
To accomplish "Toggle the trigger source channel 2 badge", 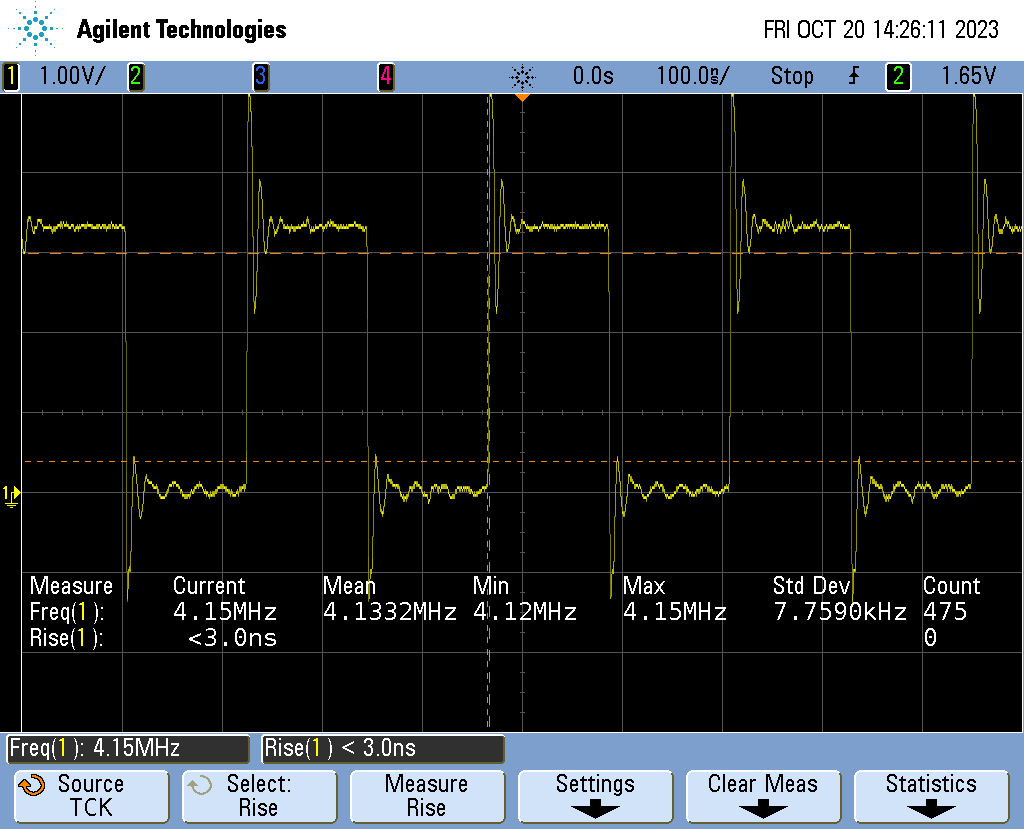I will (x=898, y=76).
